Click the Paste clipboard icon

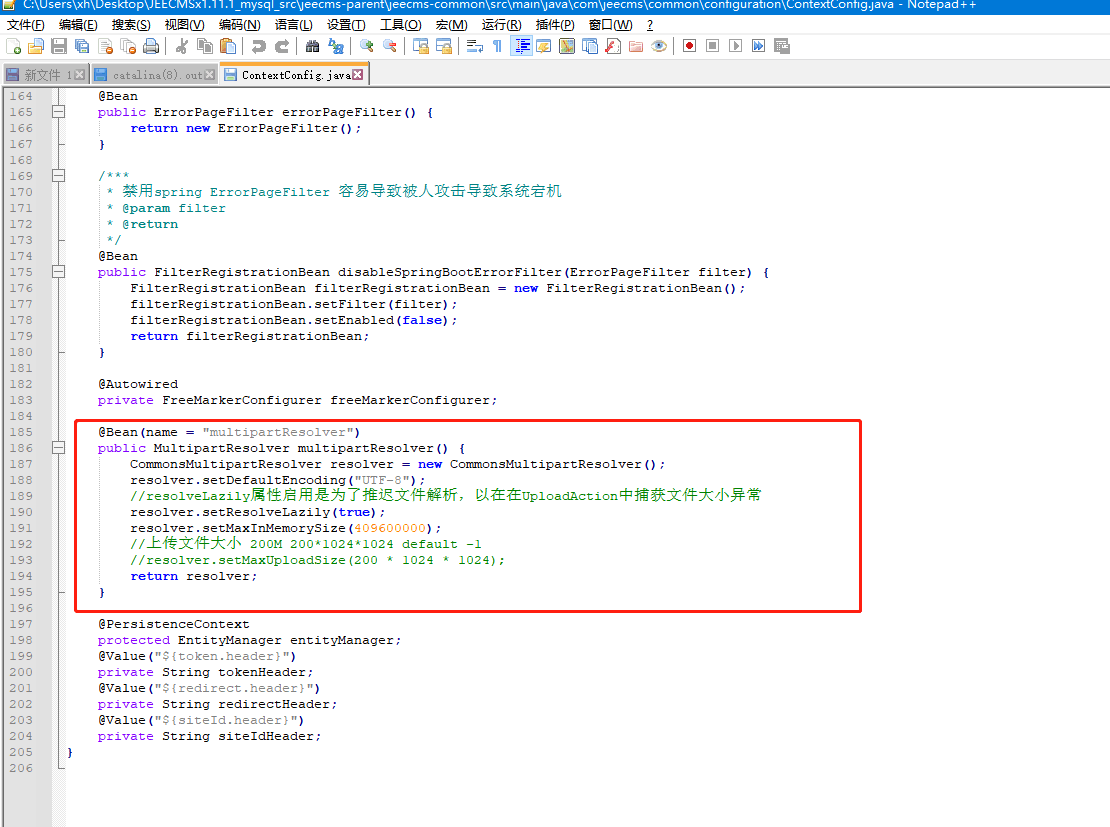point(228,47)
